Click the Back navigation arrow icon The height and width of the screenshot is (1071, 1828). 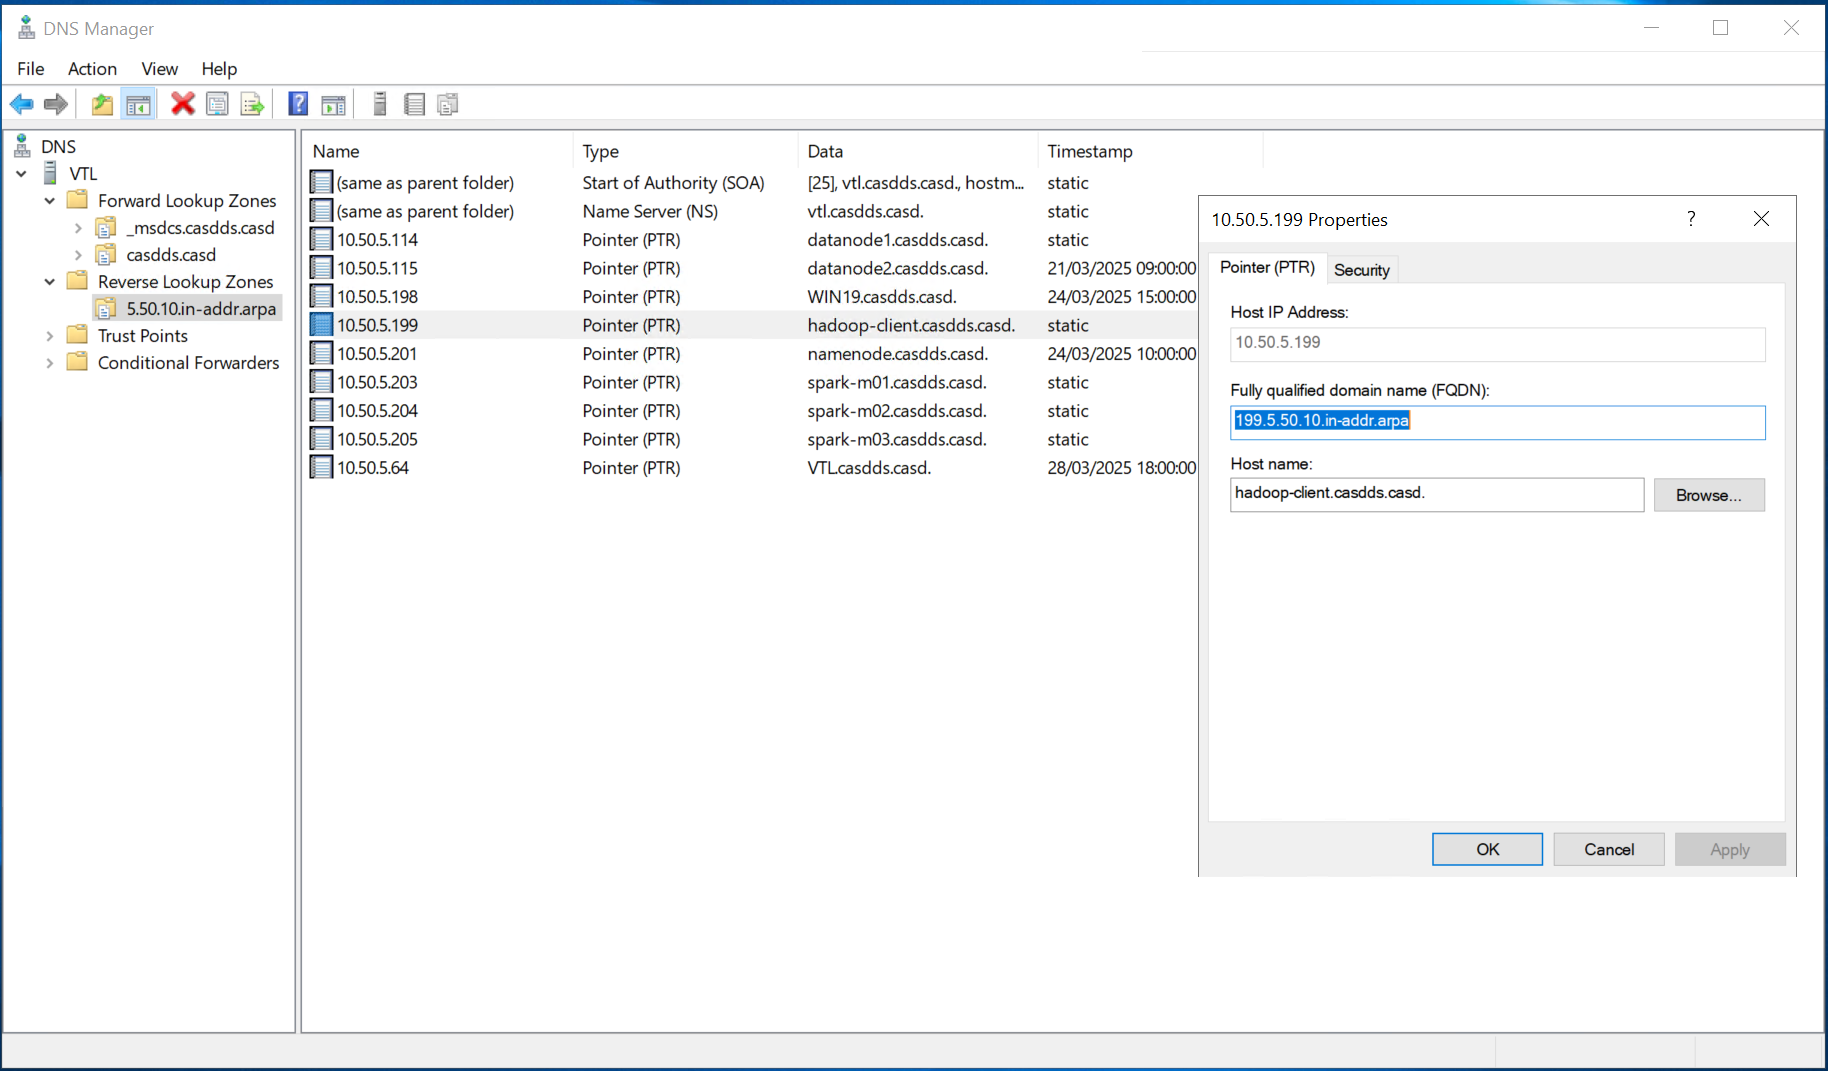pos(21,103)
